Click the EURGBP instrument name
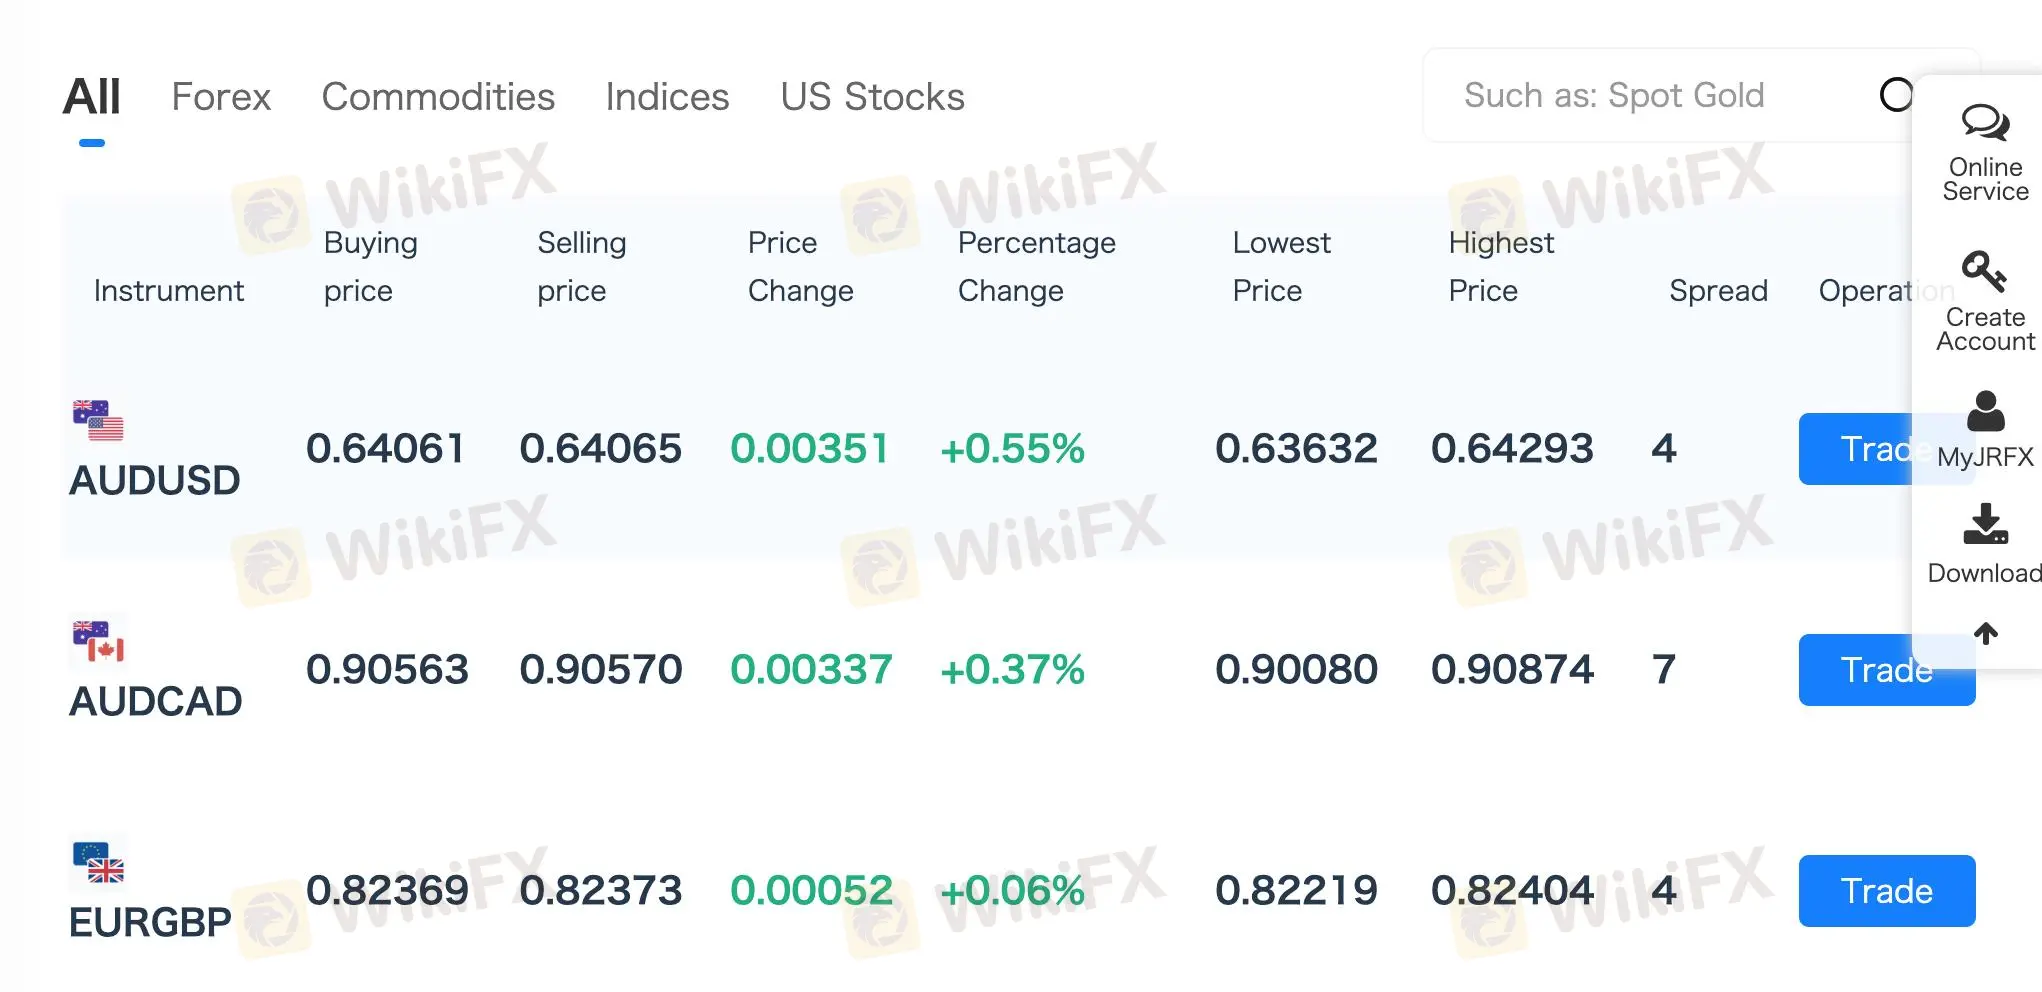The height and width of the screenshot is (992, 2042). [x=150, y=923]
